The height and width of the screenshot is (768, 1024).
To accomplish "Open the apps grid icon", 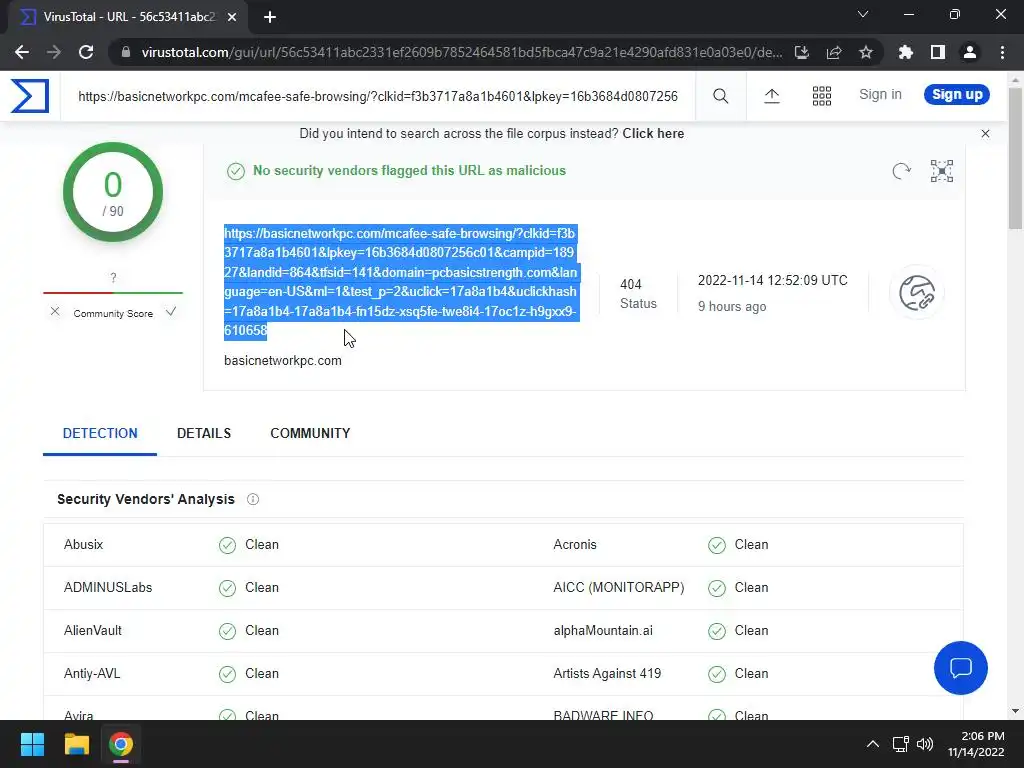I will coord(822,96).
